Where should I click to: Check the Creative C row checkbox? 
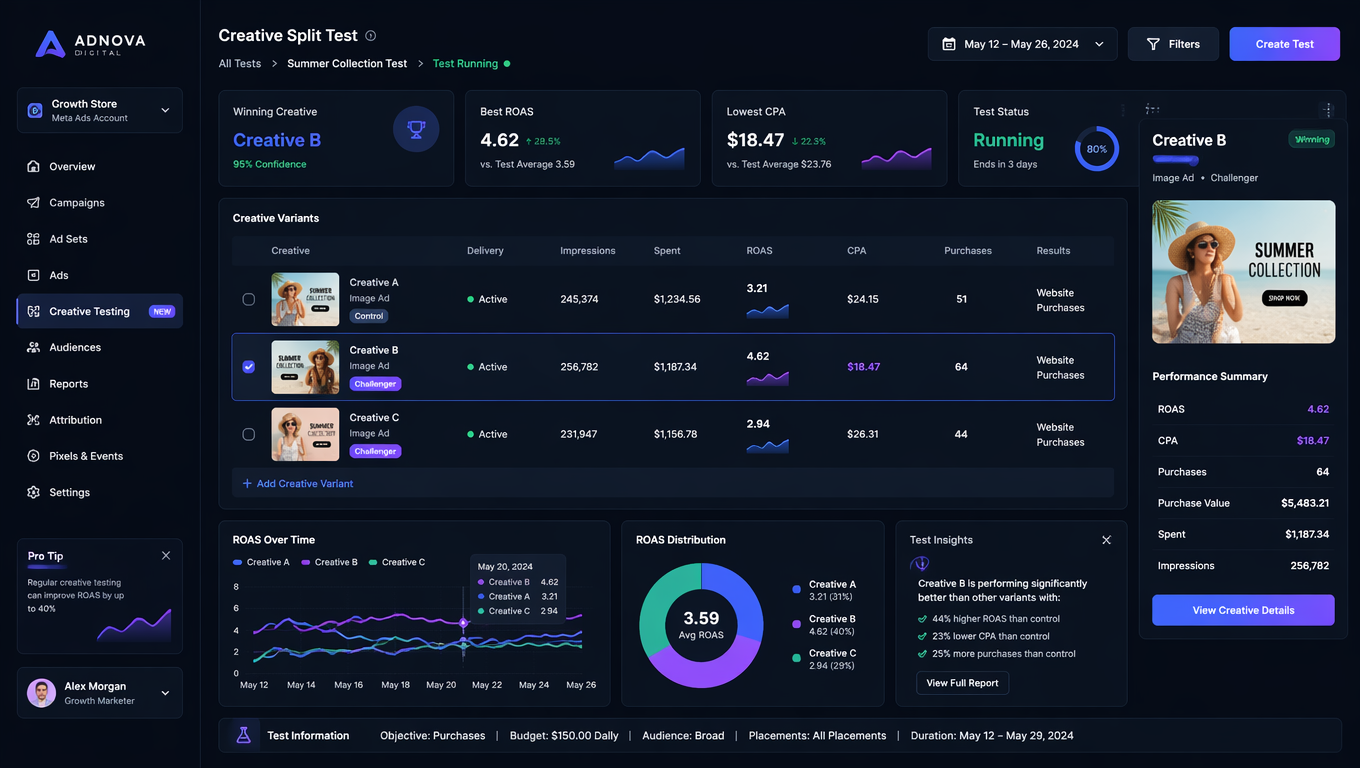(x=249, y=434)
